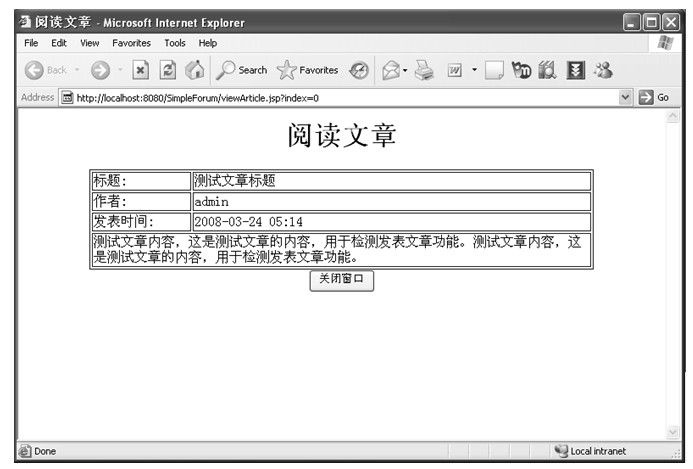Edit the page with Word icon
Image resolution: width=693 pixels, height=469 pixels.
click(x=454, y=70)
